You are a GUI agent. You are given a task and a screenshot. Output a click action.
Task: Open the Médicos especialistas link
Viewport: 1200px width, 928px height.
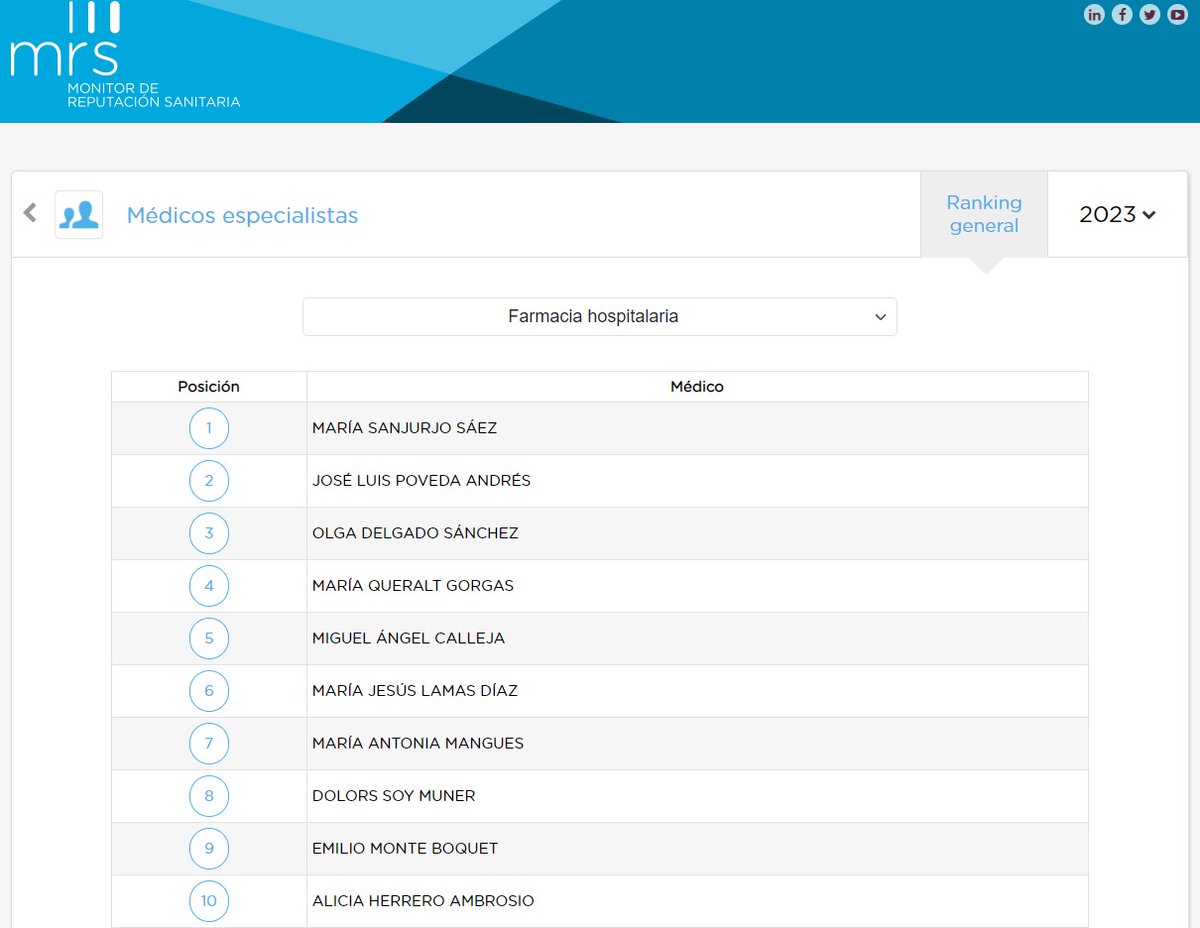point(242,215)
